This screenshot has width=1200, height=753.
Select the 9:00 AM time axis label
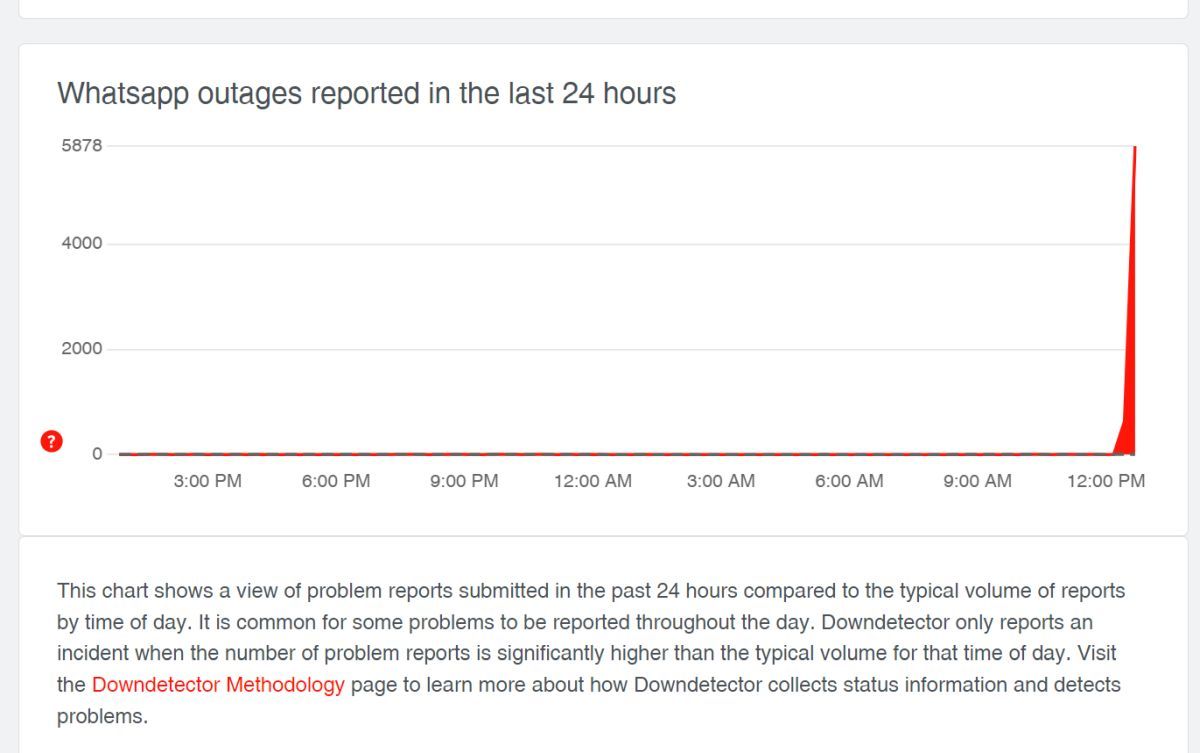978,481
